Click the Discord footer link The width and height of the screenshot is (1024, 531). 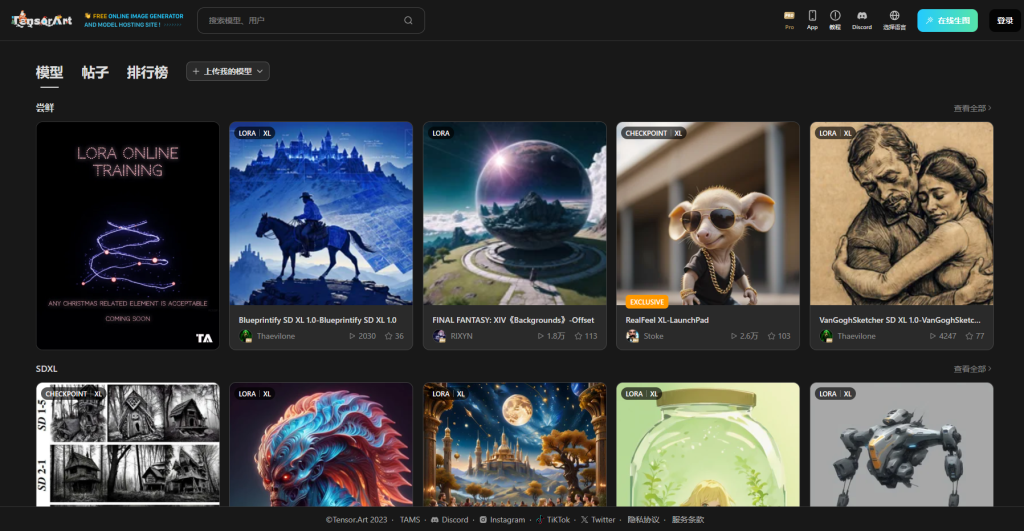point(449,520)
